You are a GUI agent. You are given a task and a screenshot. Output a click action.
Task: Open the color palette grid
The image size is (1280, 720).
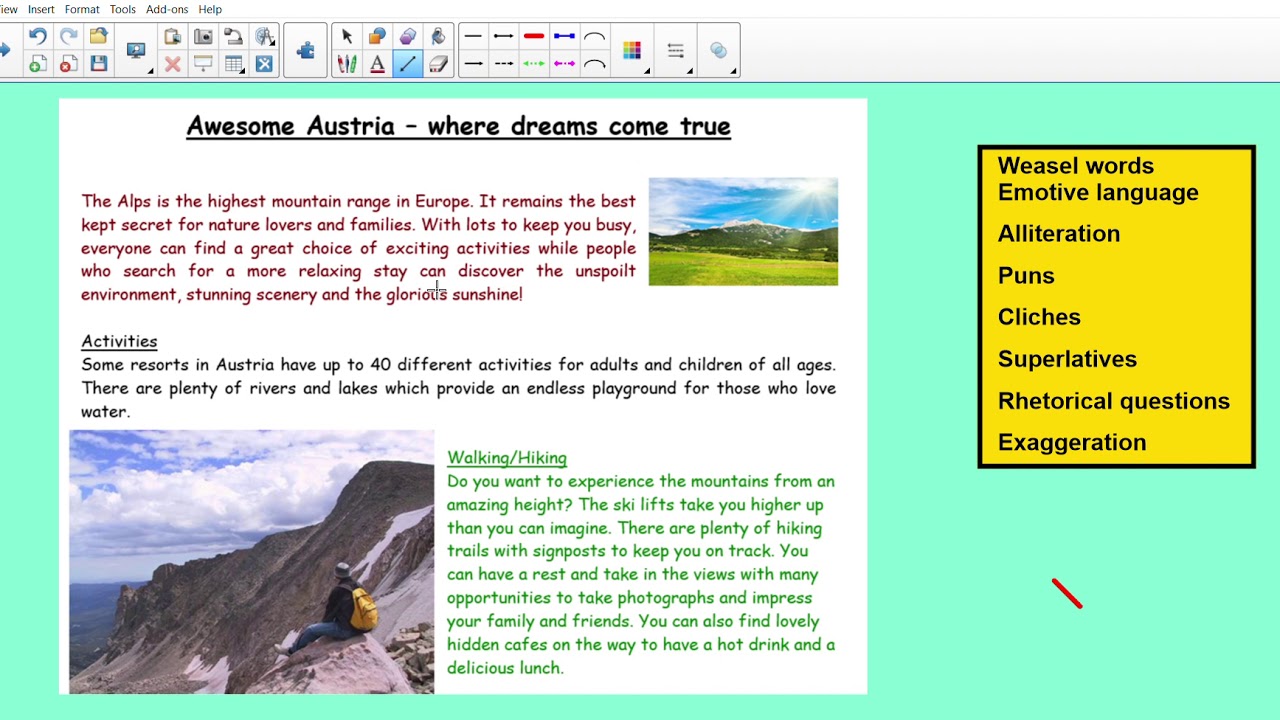(632, 51)
